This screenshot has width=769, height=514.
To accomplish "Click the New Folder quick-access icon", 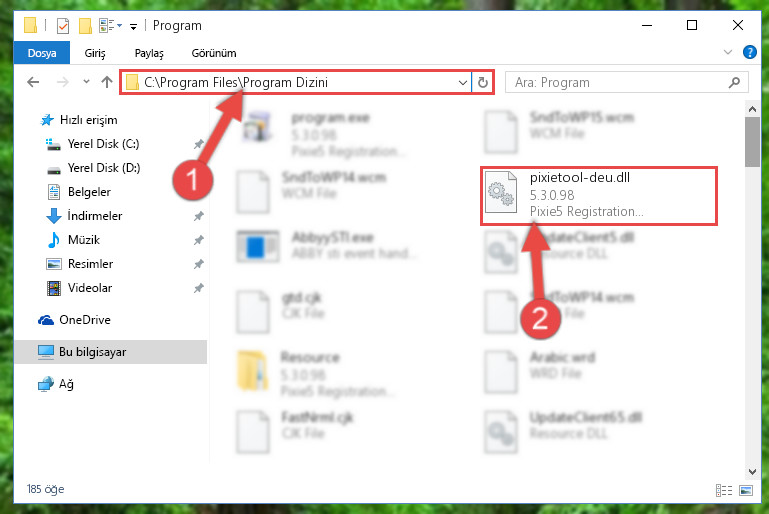I will (x=85, y=26).
